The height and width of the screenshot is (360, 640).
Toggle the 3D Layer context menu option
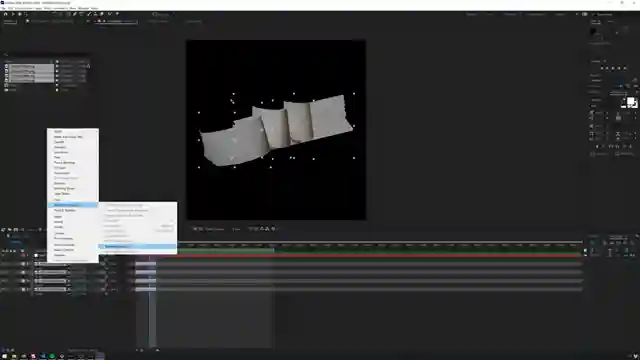(73, 168)
